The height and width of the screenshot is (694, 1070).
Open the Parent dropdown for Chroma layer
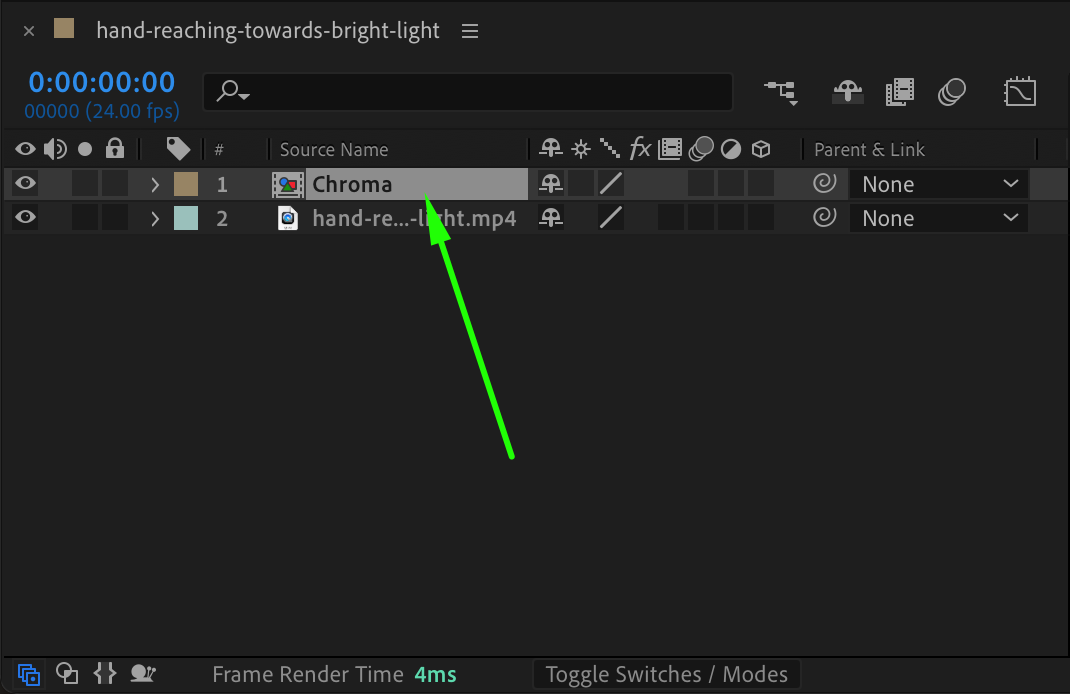coord(938,184)
